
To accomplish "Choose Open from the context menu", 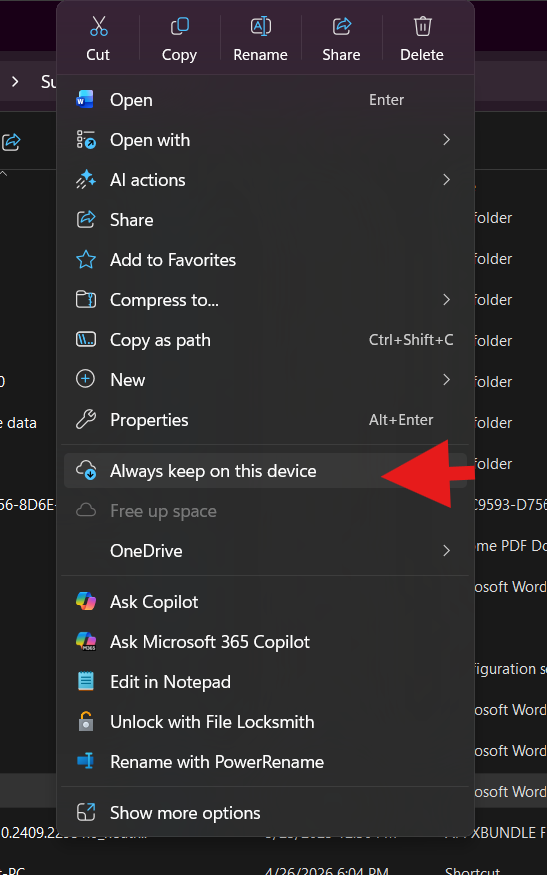I will [x=265, y=100].
